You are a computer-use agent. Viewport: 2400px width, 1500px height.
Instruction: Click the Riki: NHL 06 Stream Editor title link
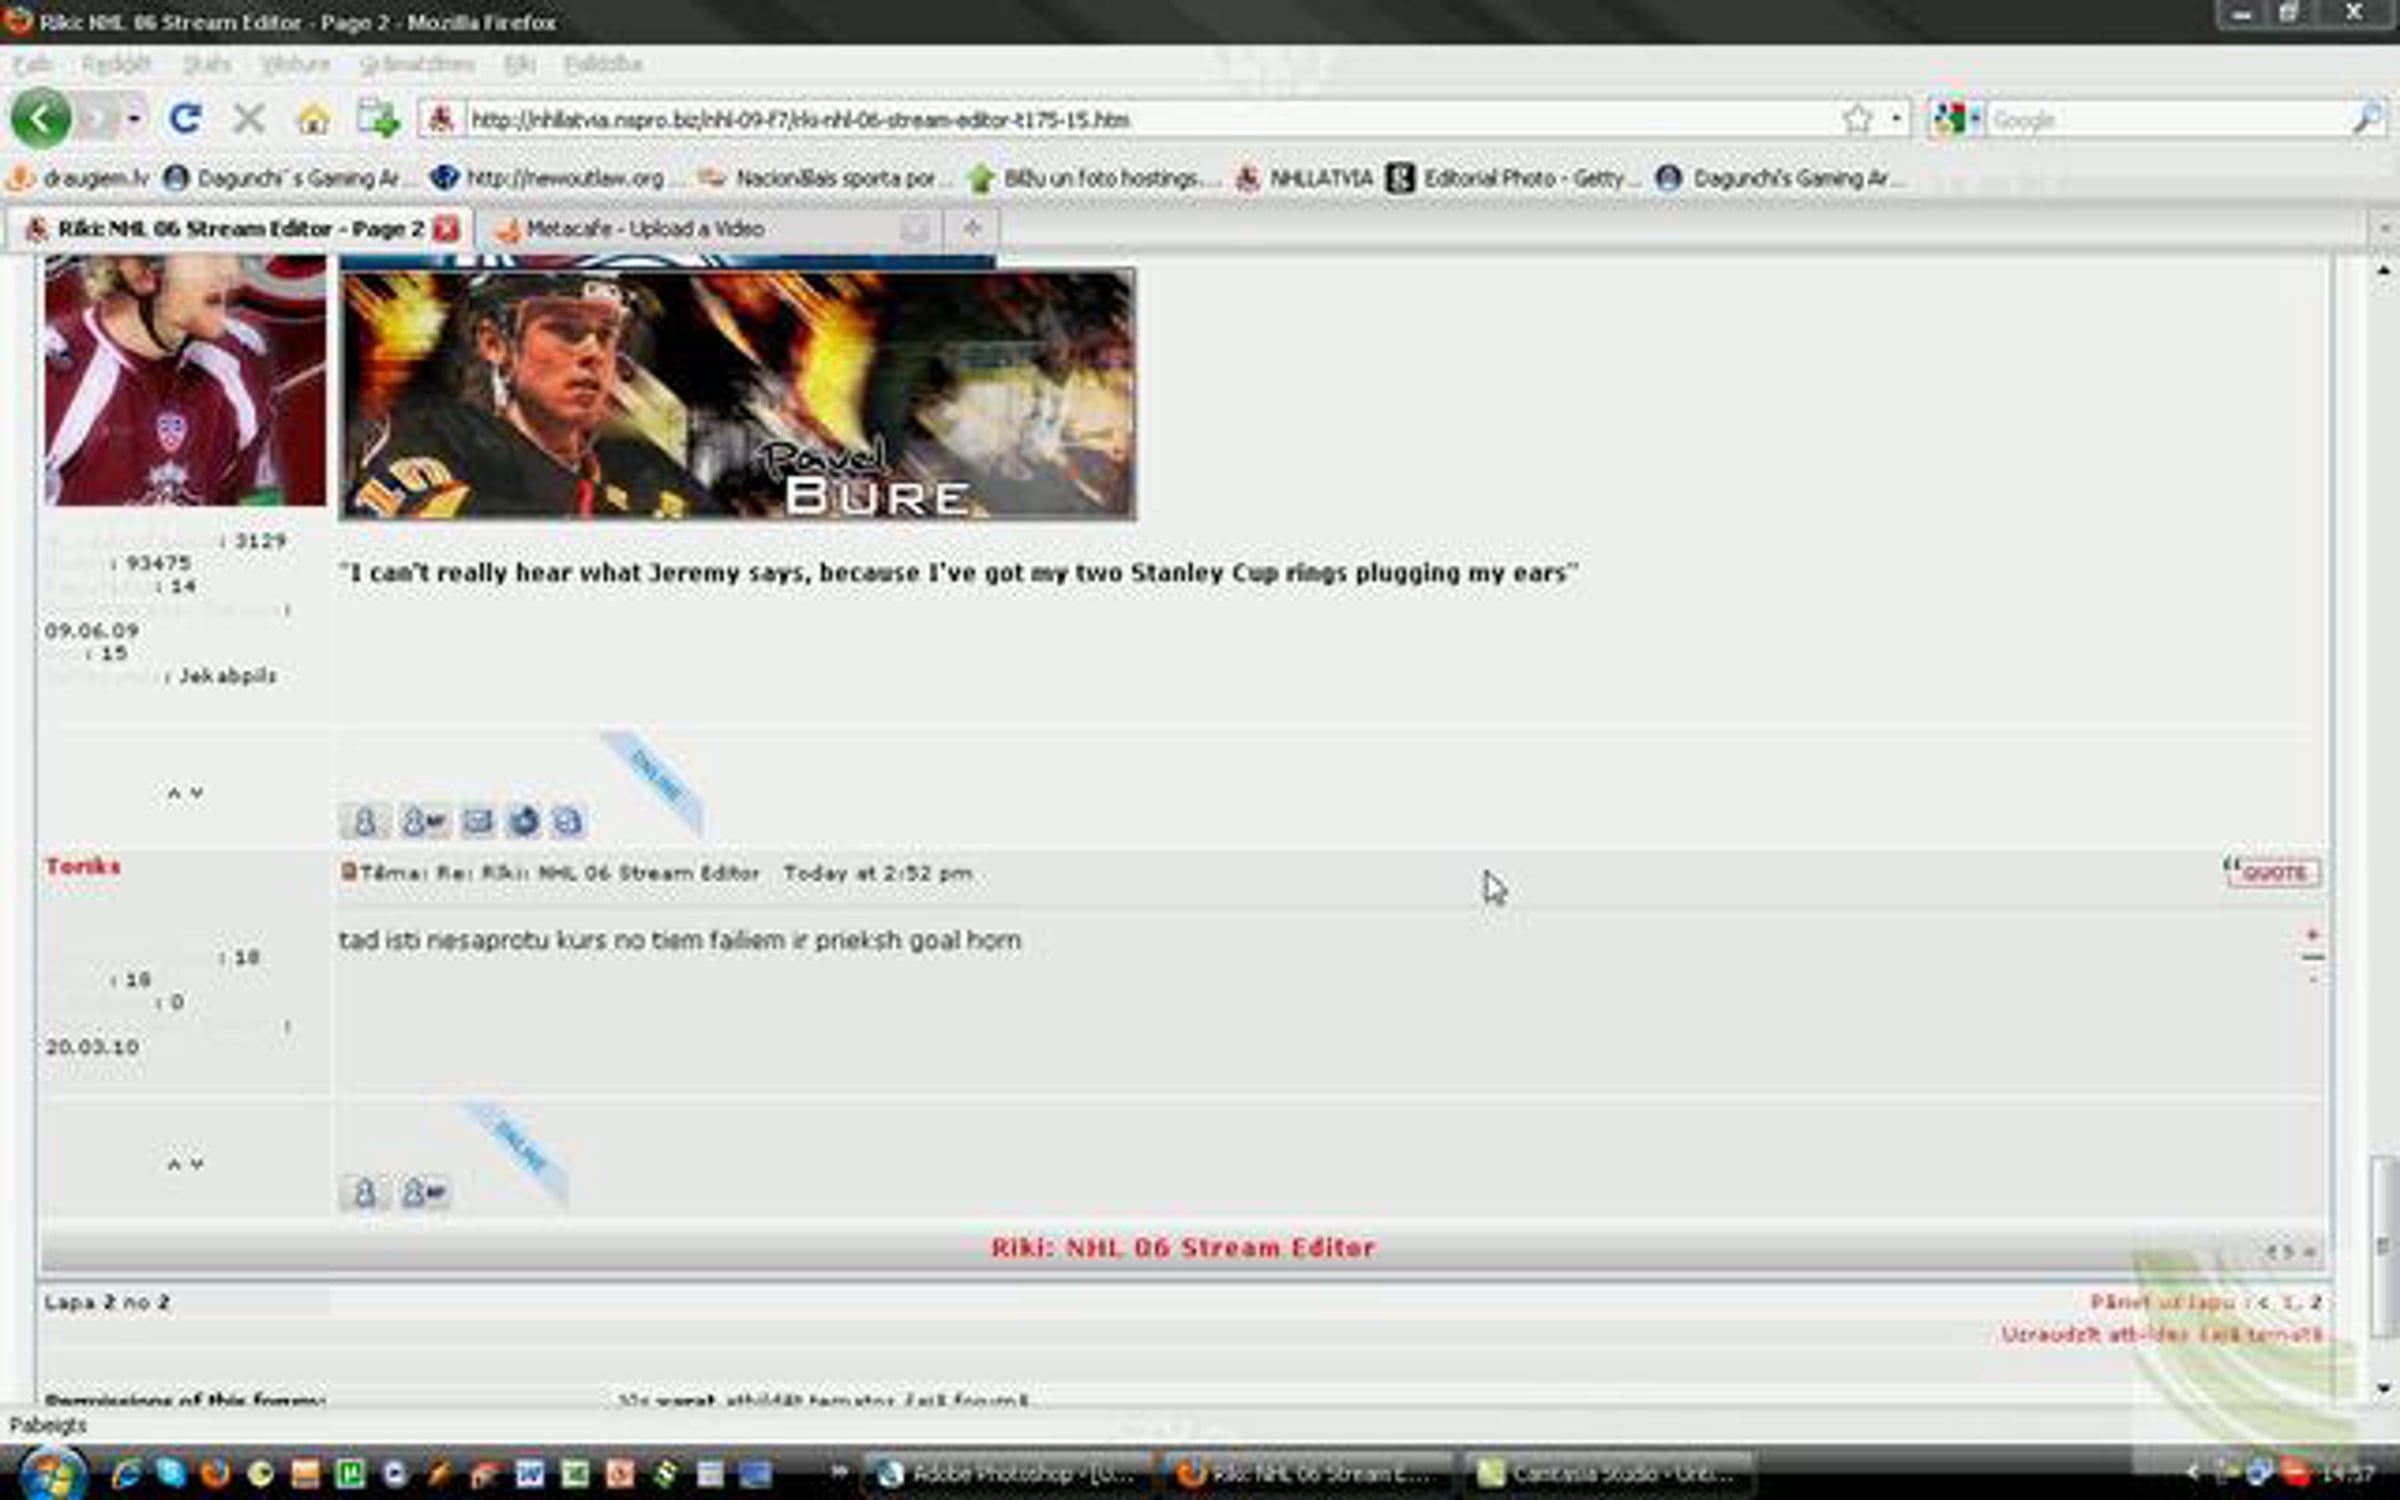tap(1182, 1248)
